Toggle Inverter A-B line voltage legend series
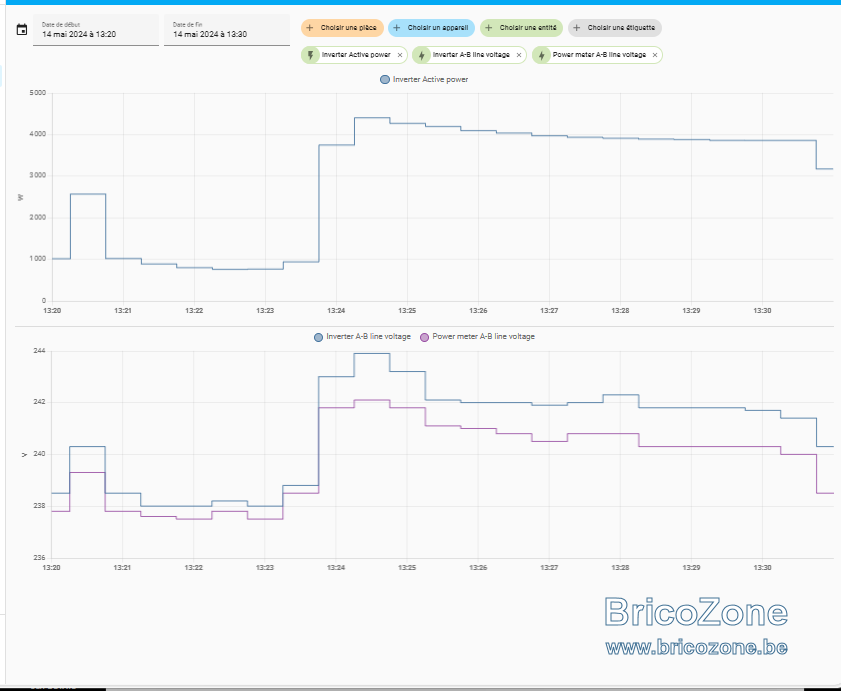Image resolution: width=841 pixels, height=691 pixels. (363, 337)
